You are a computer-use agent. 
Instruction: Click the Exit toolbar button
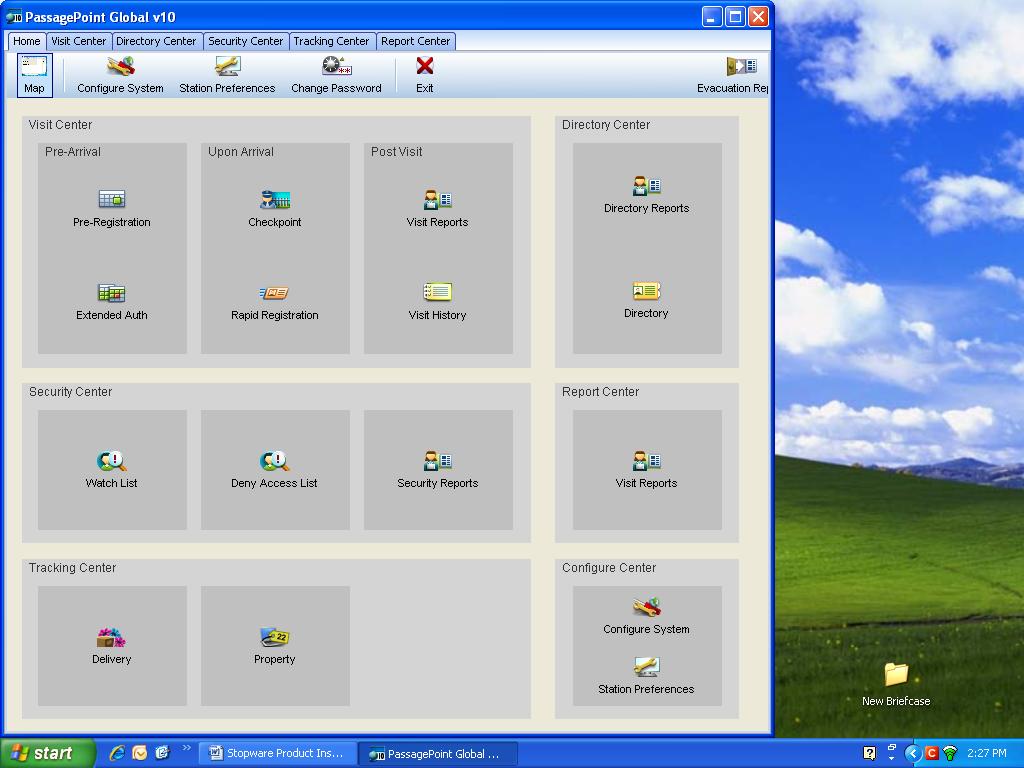(425, 75)
